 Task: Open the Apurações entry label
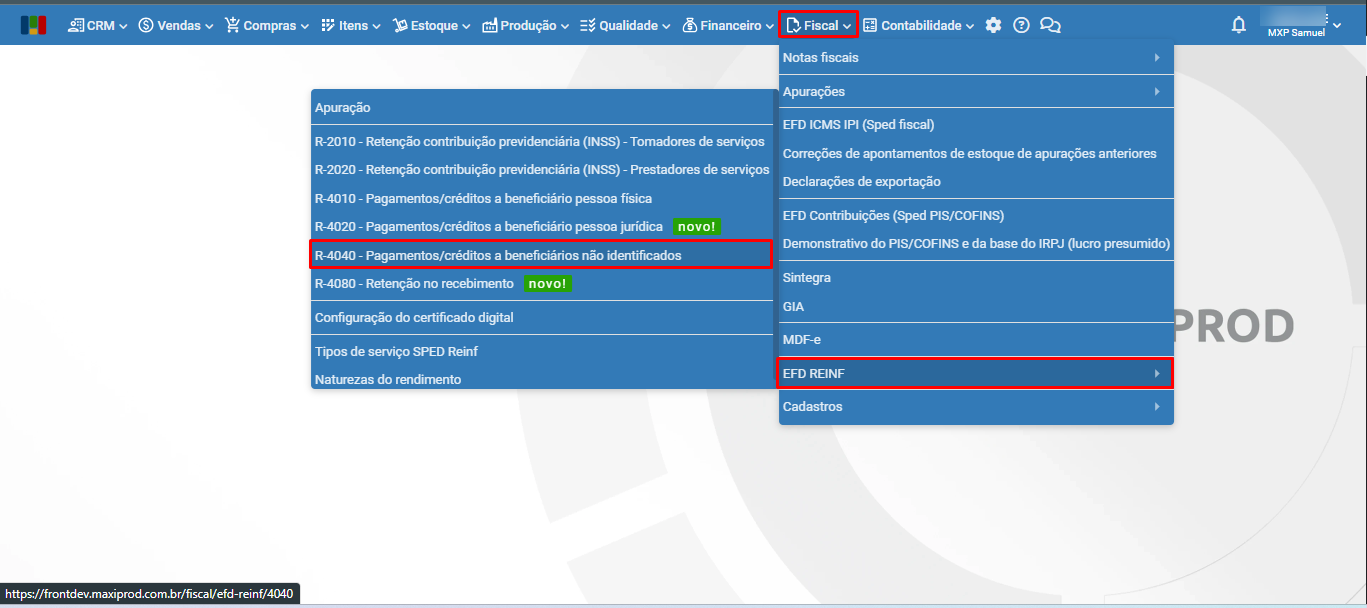coord(814,92)
